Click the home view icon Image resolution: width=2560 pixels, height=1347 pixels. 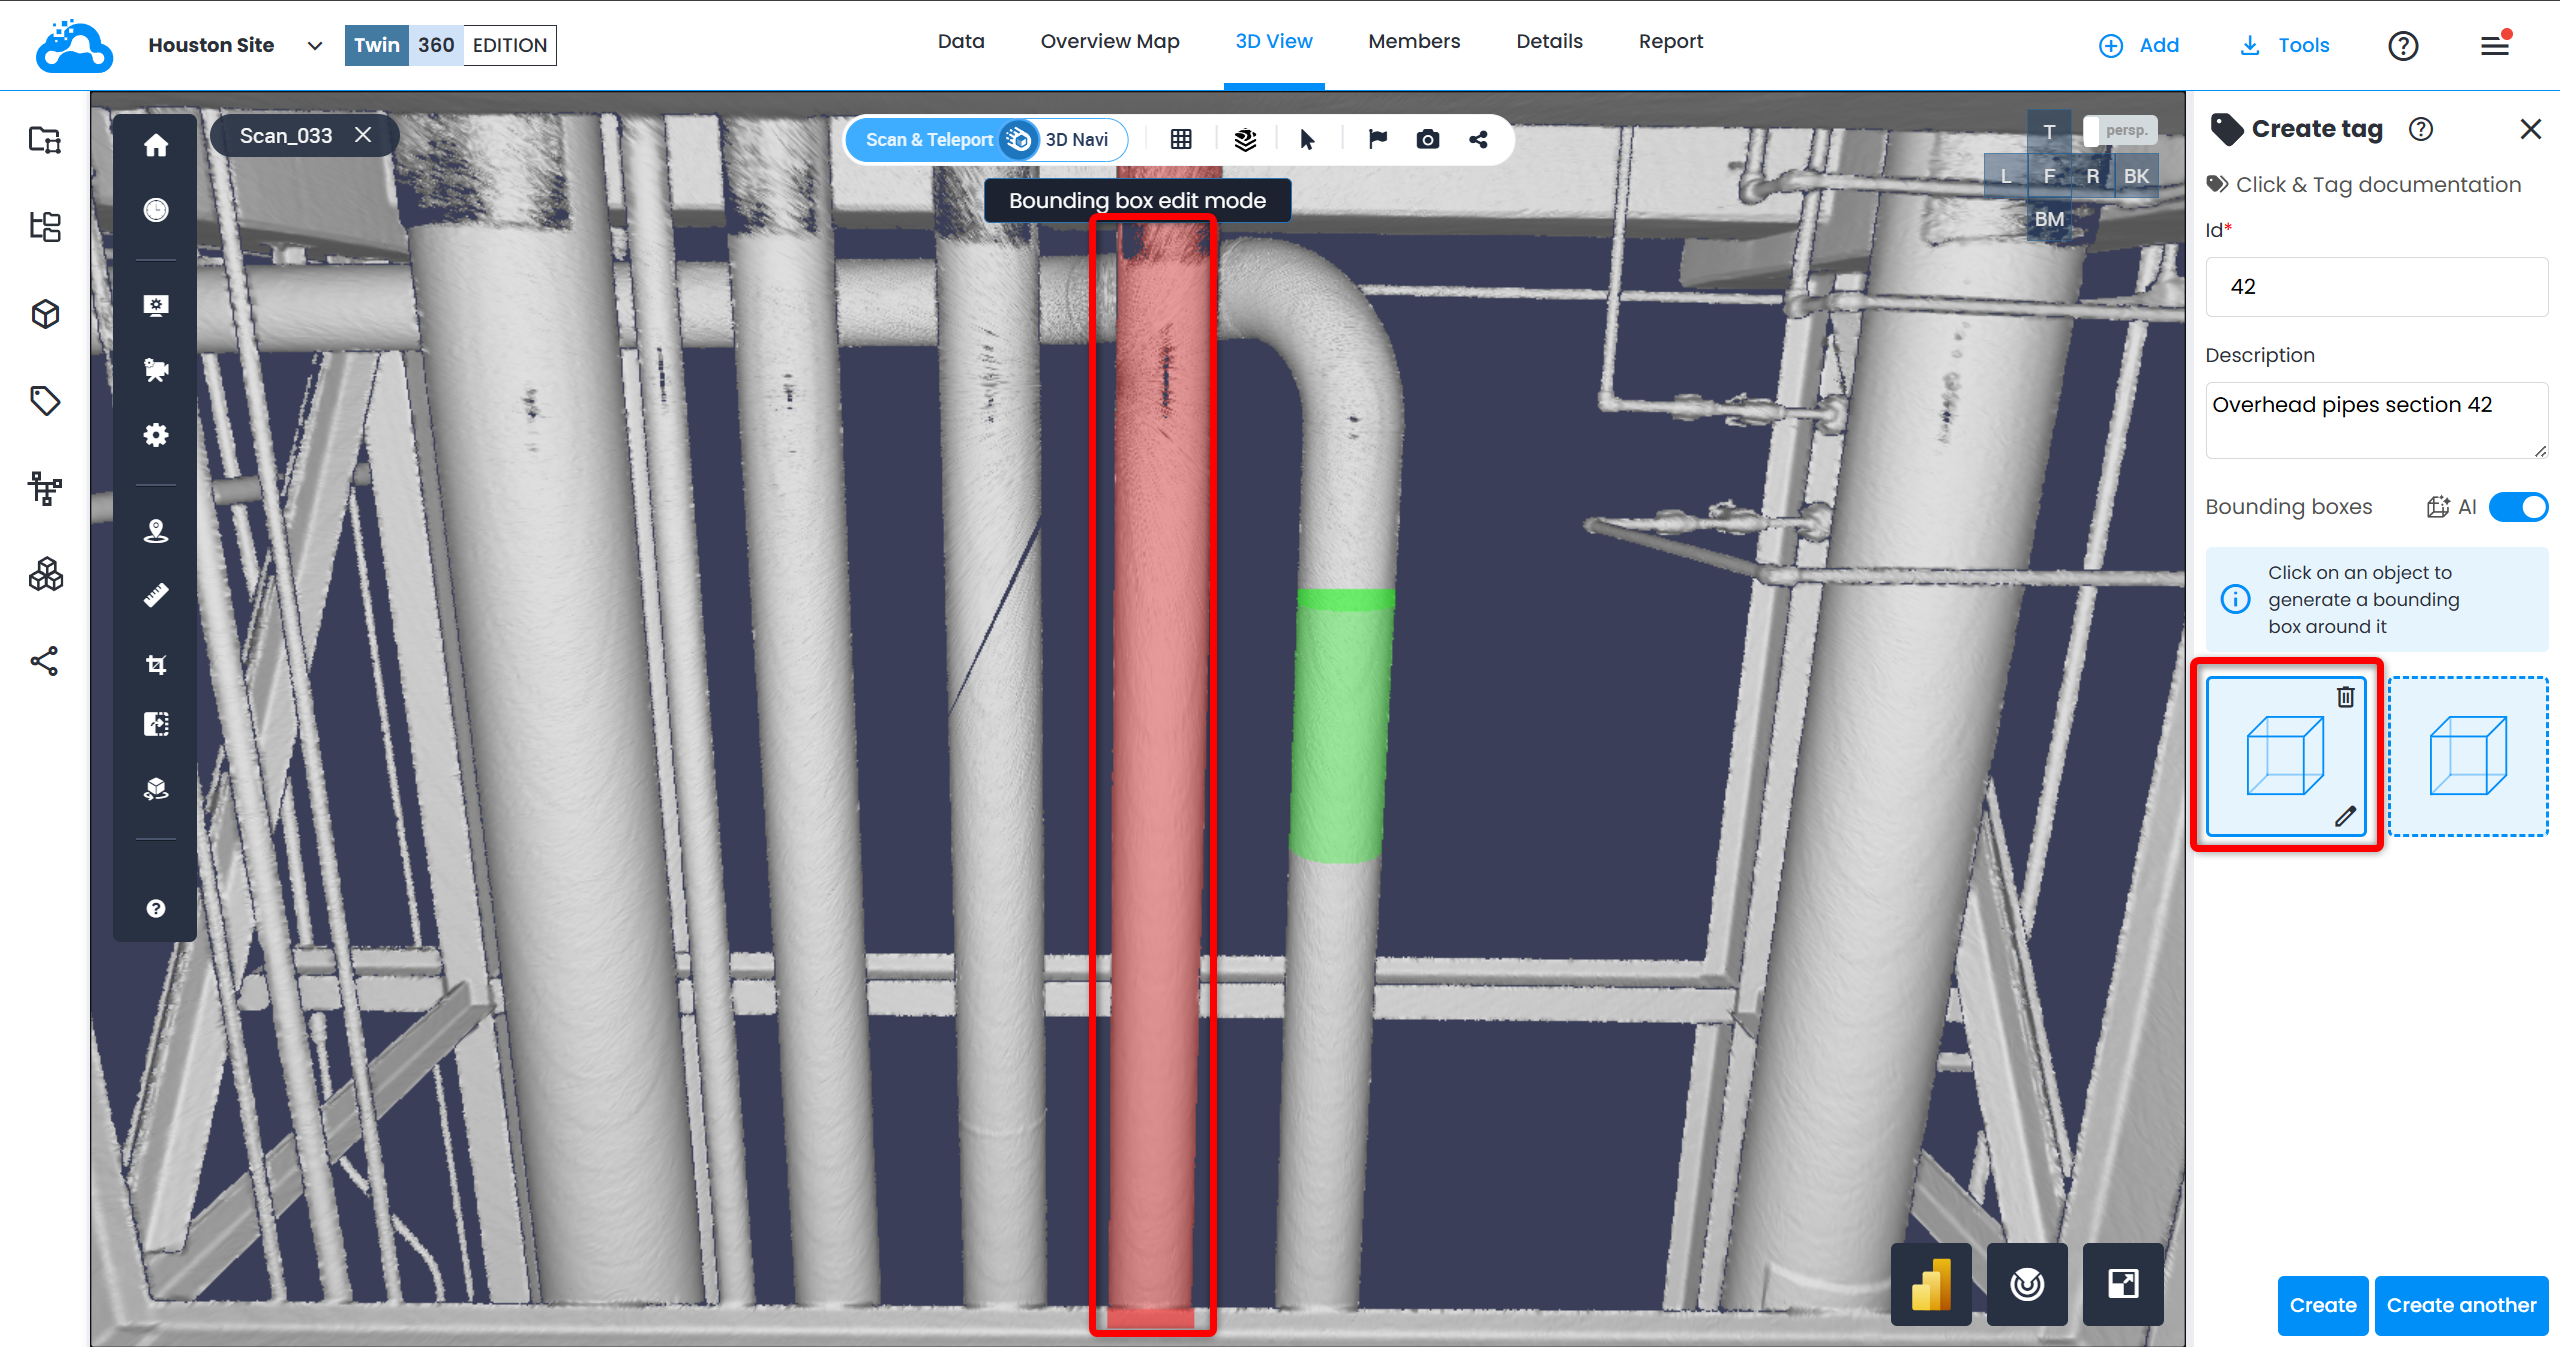click(x=156, y=146)
